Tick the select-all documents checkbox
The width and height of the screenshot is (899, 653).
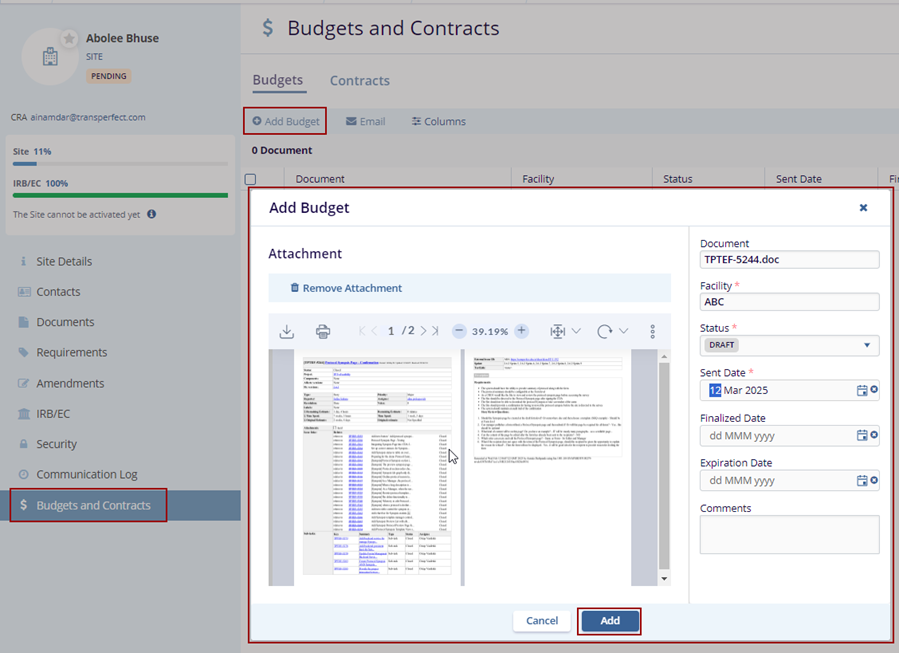251,180
